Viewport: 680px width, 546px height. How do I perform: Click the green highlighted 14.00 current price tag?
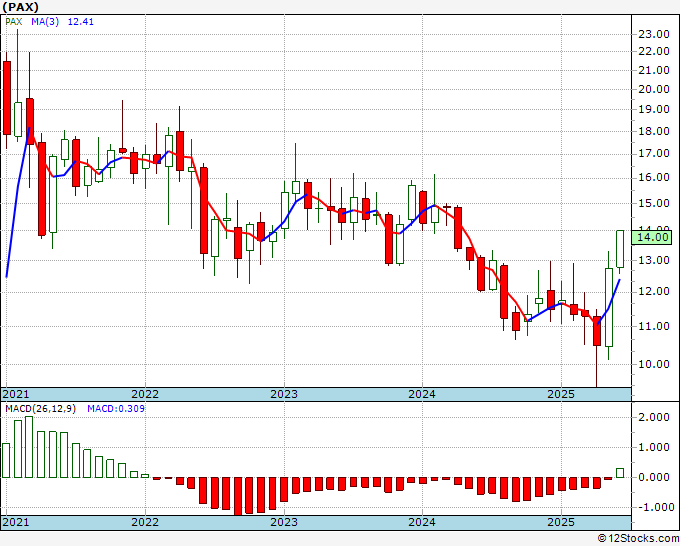pos(651,237)
